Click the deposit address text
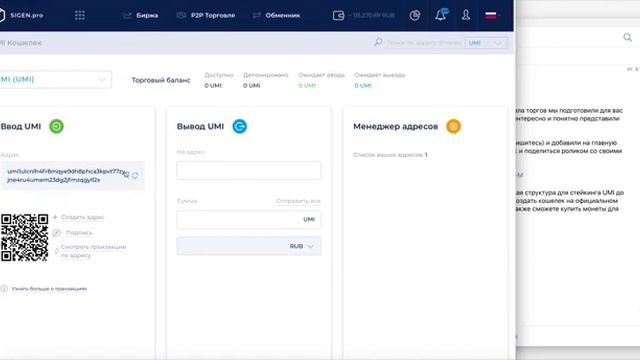 (65, 176)
